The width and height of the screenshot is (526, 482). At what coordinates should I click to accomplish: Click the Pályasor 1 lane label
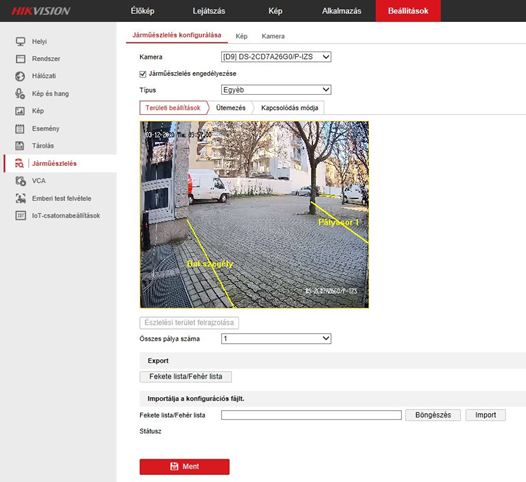(x=338, y=222)
